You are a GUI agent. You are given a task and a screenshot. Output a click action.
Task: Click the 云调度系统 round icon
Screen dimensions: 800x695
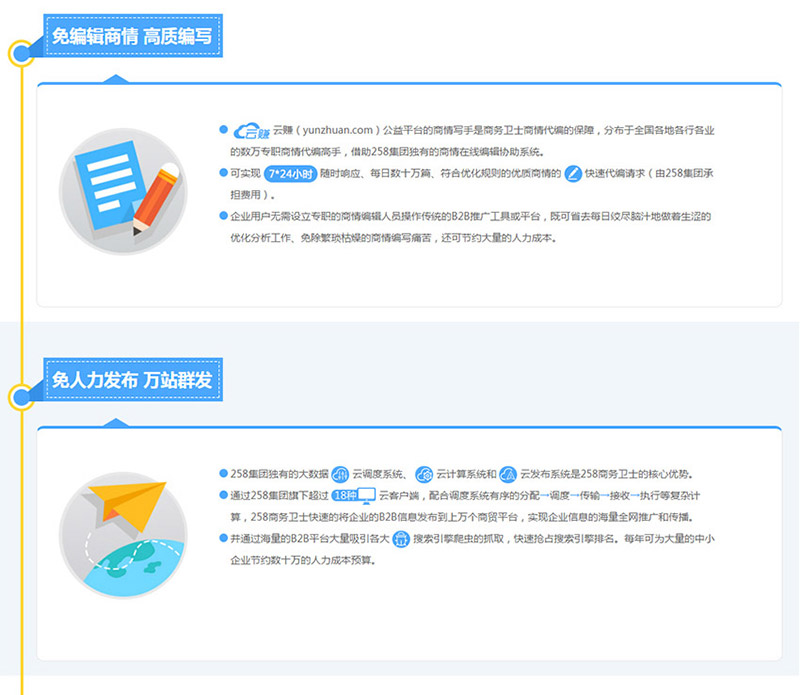coord(339,473)
